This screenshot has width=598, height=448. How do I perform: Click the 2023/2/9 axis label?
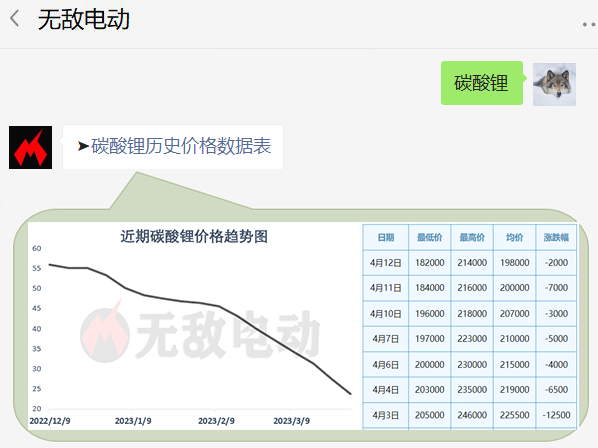pyautogui.click(x=216, y=421)
